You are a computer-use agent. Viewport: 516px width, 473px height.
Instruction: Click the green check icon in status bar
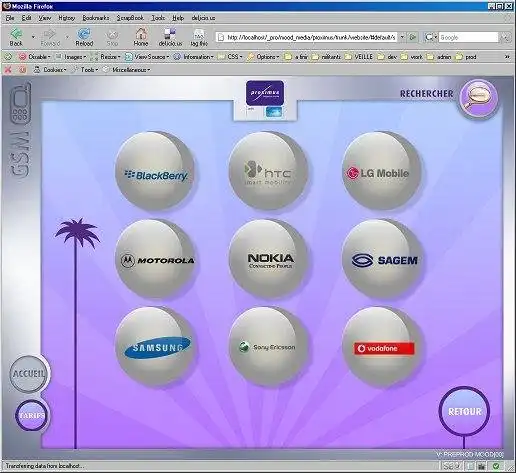(x=496, y=466)
